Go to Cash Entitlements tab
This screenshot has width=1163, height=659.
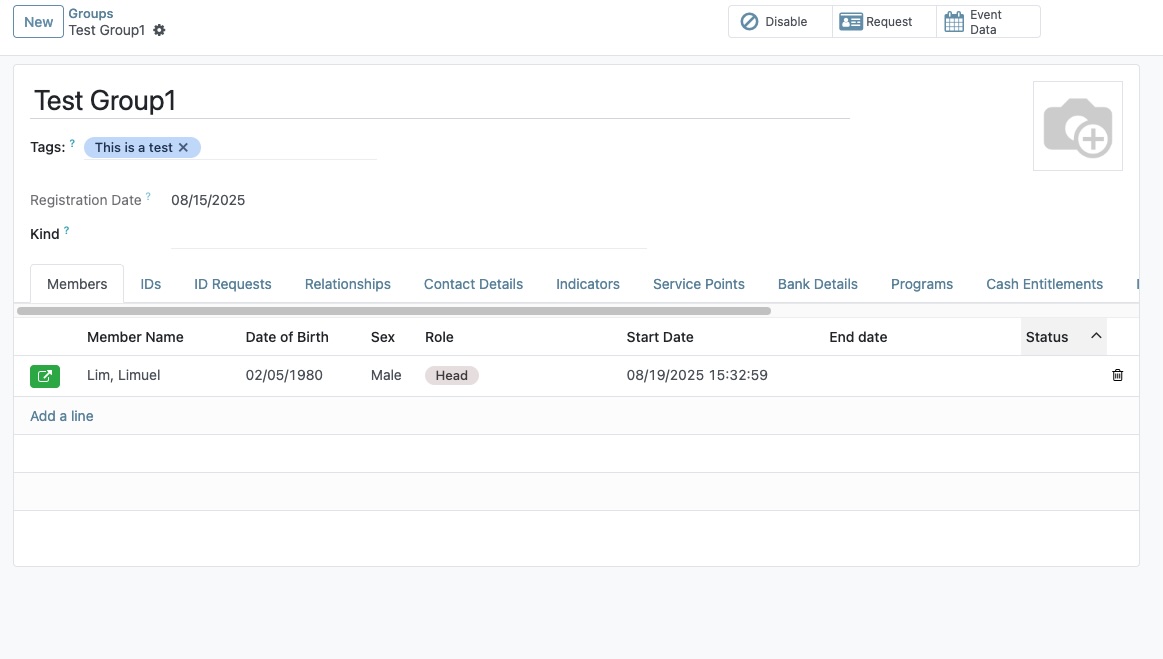pyautogui.click(x=1044, y=284)
